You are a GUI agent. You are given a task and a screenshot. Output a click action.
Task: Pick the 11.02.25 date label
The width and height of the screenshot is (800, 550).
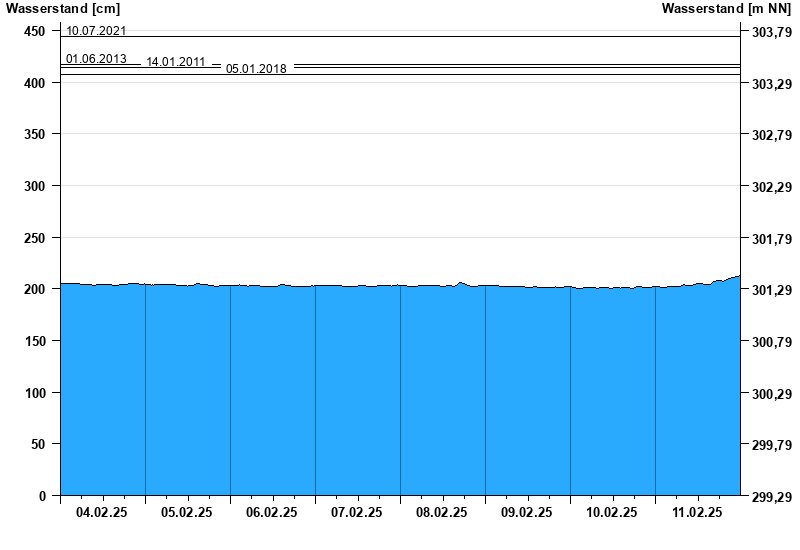698,512
